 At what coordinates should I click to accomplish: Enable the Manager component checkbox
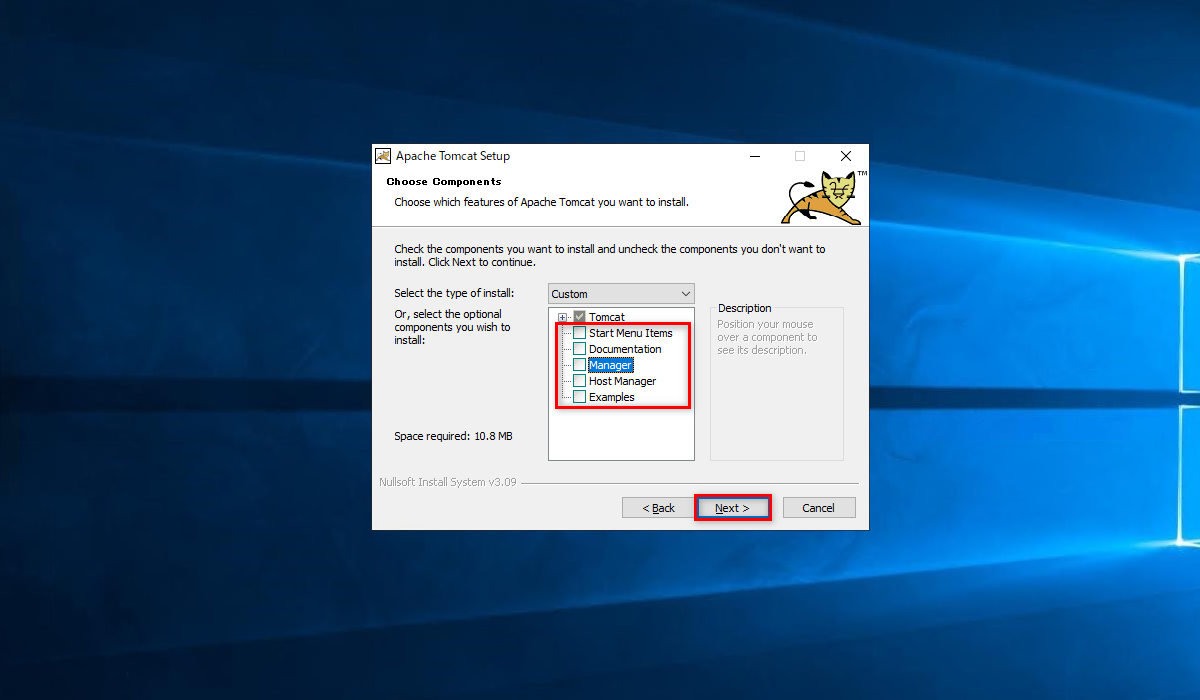tap(579, 365)
